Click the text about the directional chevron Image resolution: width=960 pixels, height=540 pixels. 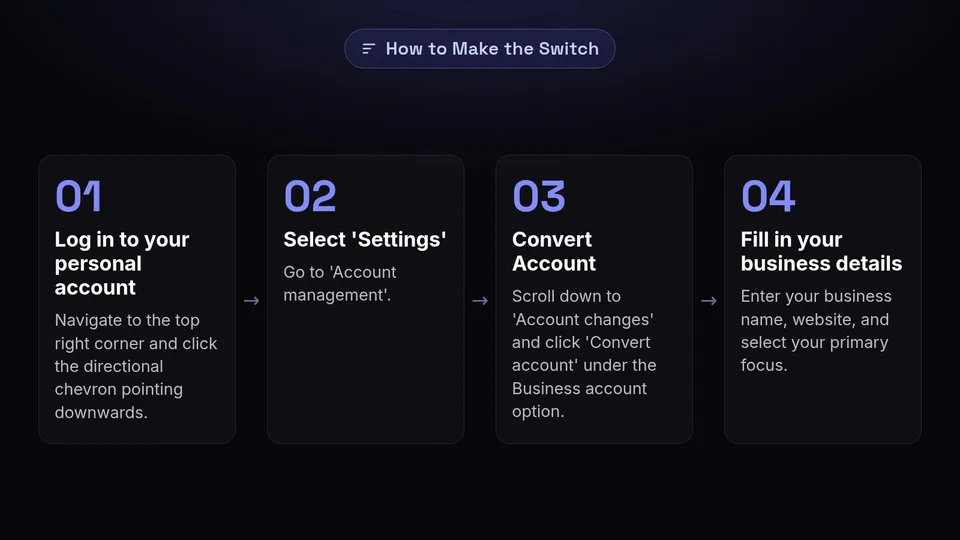click(x=136, y=366)
